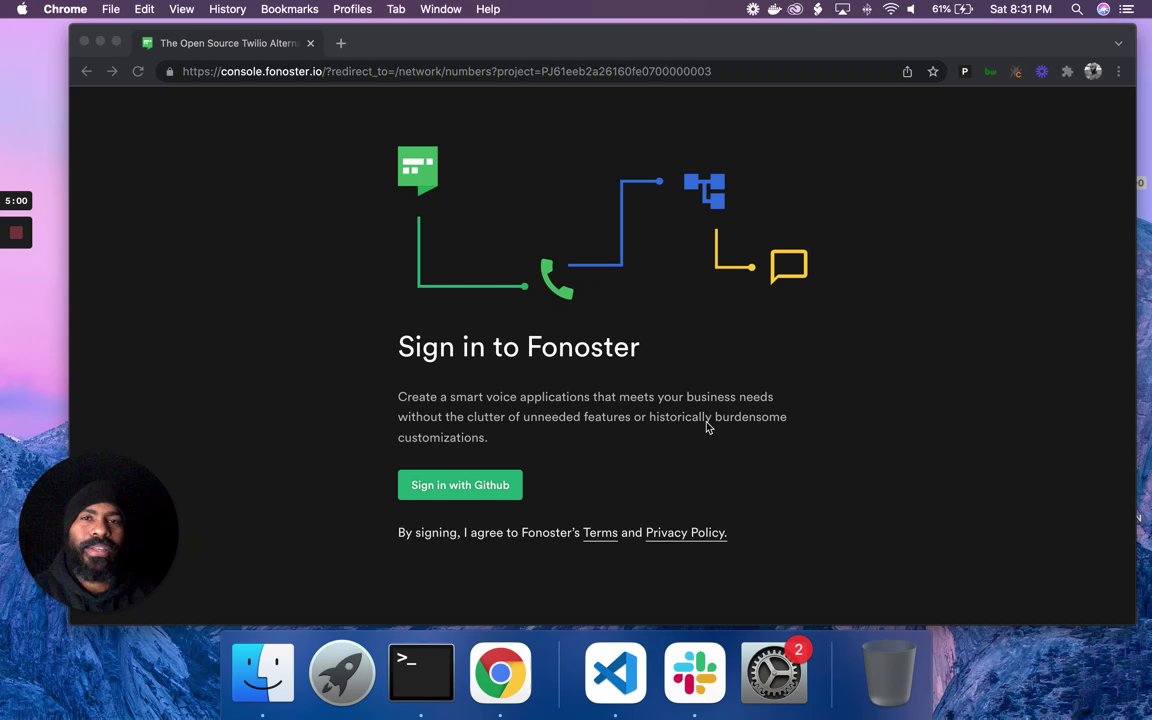
Task: Open Siri from the menu bar
Action: [1103, 9]
